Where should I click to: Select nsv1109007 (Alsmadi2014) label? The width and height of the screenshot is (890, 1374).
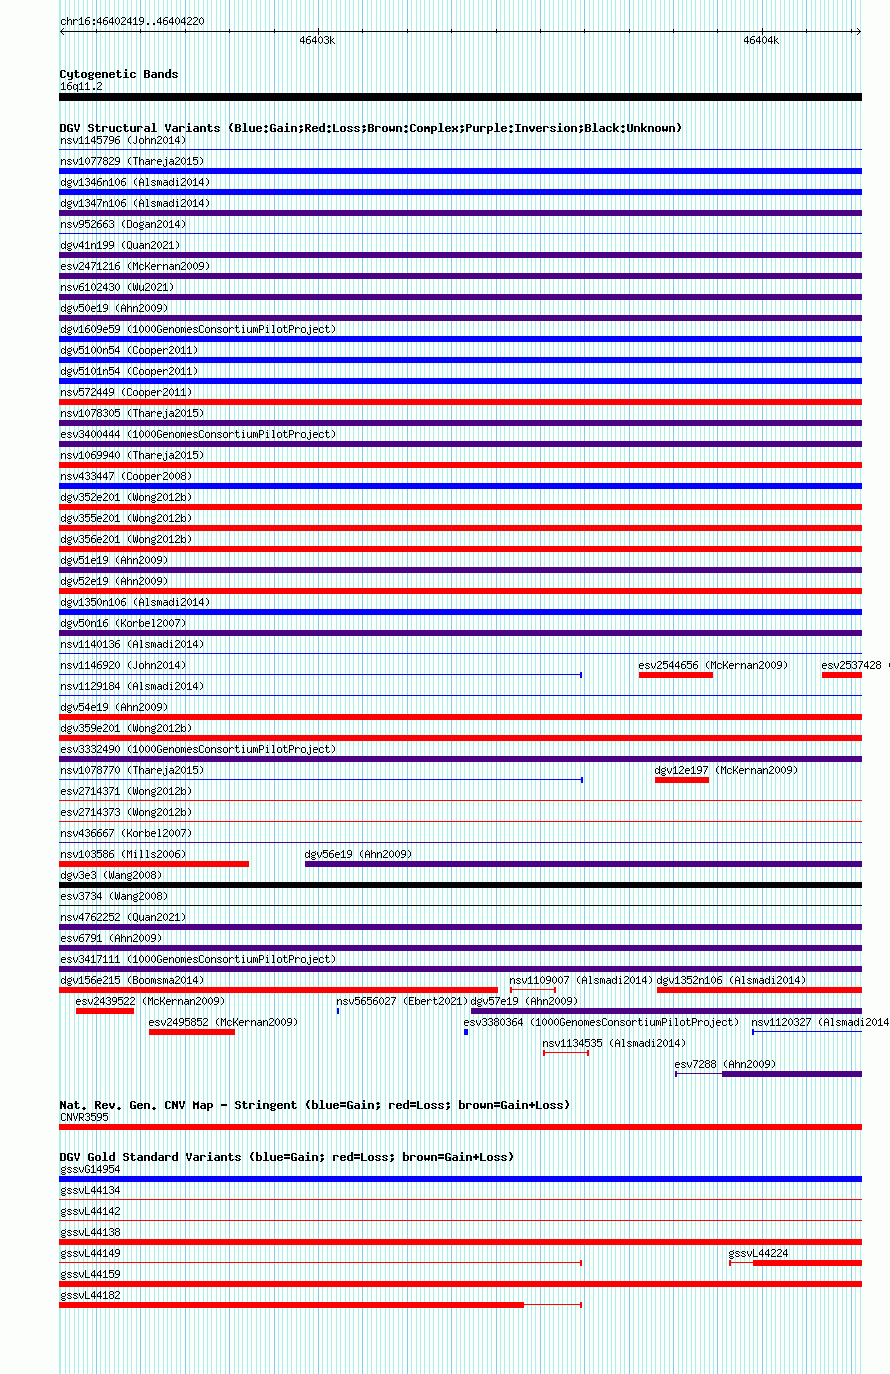coord(581,980)
